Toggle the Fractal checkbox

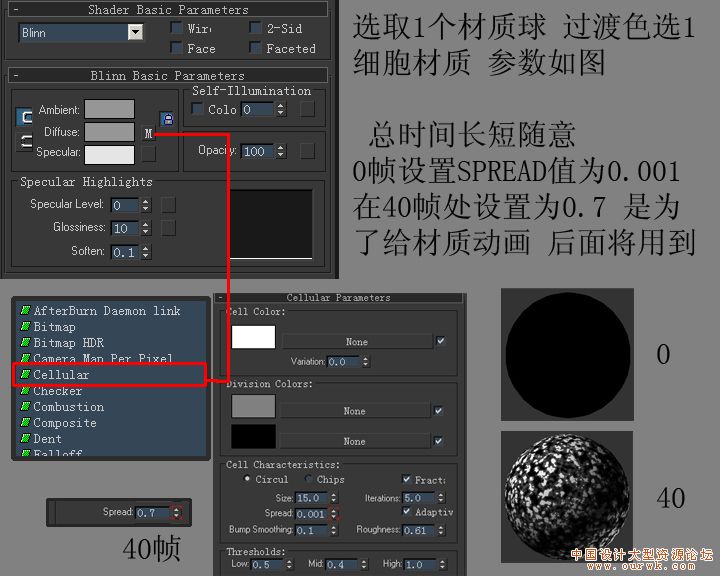point(406,479)
